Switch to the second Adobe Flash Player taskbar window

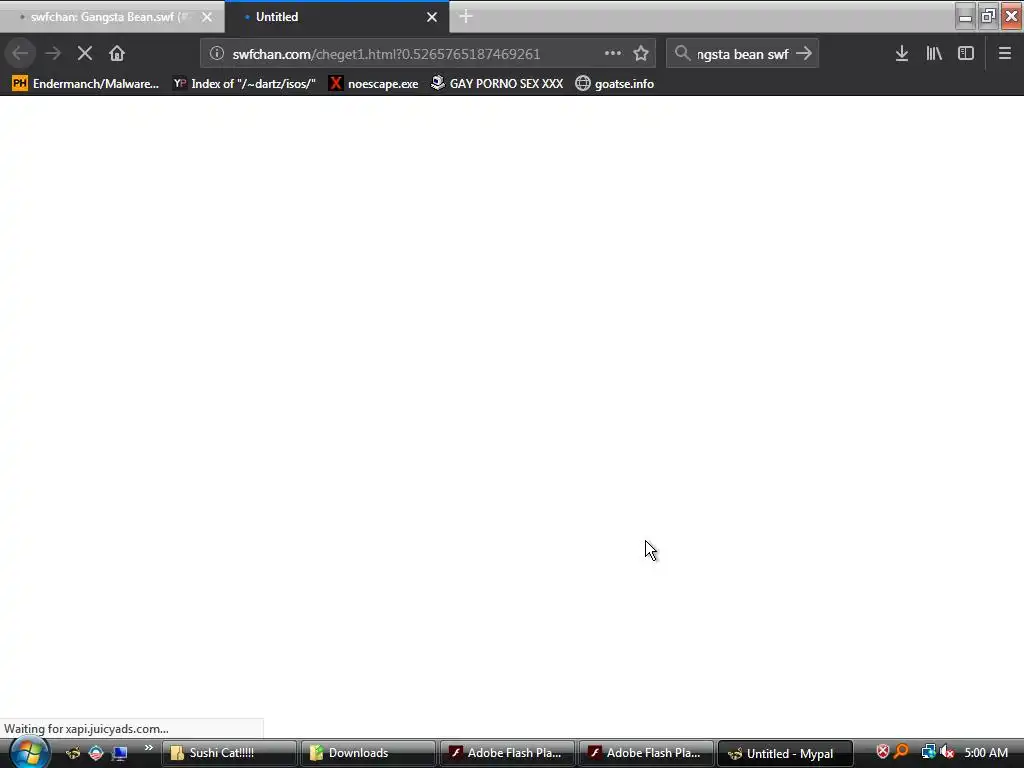click(647, 754)
